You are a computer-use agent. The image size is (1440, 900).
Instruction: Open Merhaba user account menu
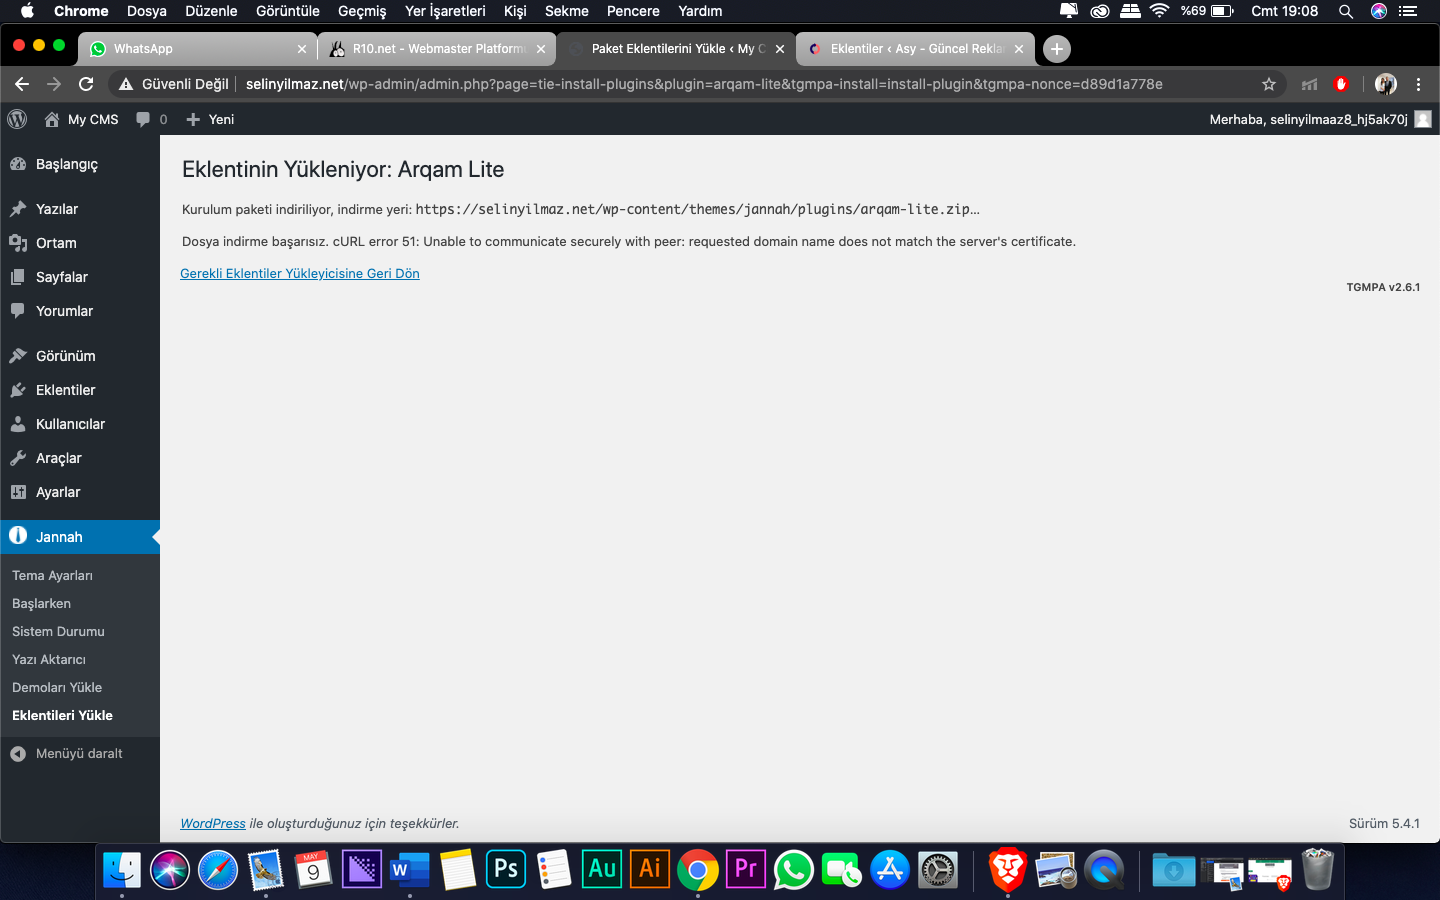(1320, 119)
